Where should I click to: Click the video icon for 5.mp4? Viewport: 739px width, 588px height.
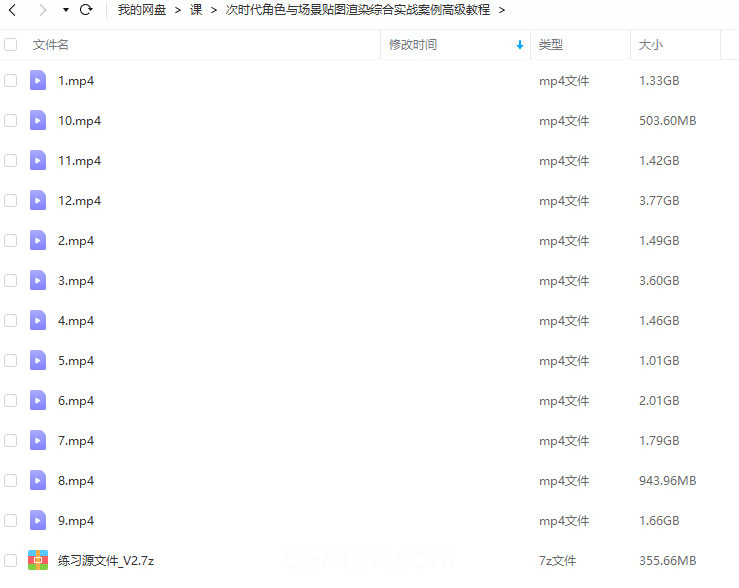38,361
